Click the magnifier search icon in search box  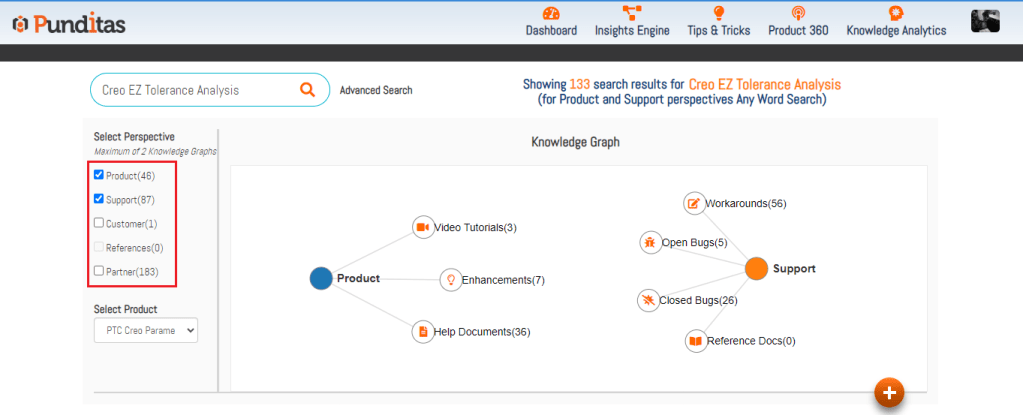pos(307,90)
